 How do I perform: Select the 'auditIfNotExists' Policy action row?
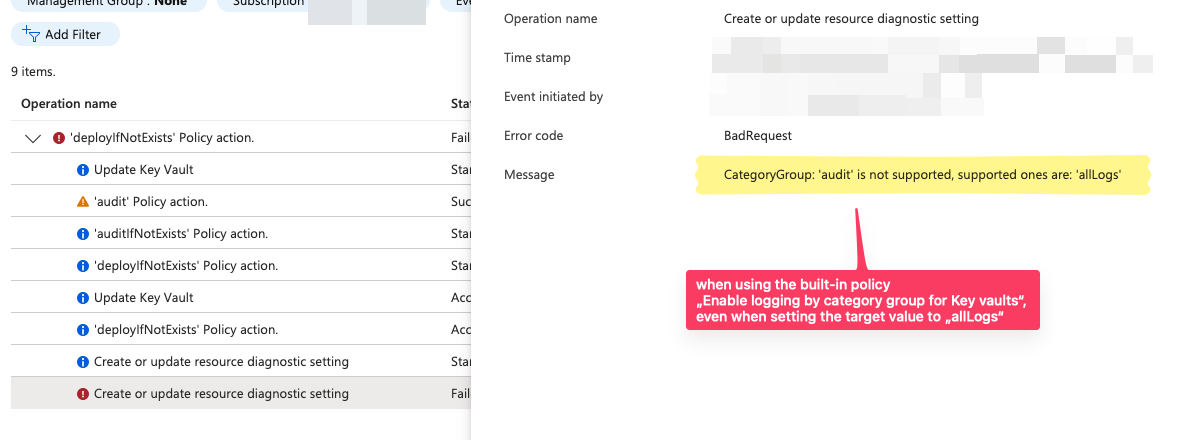[x=241, y=234]
